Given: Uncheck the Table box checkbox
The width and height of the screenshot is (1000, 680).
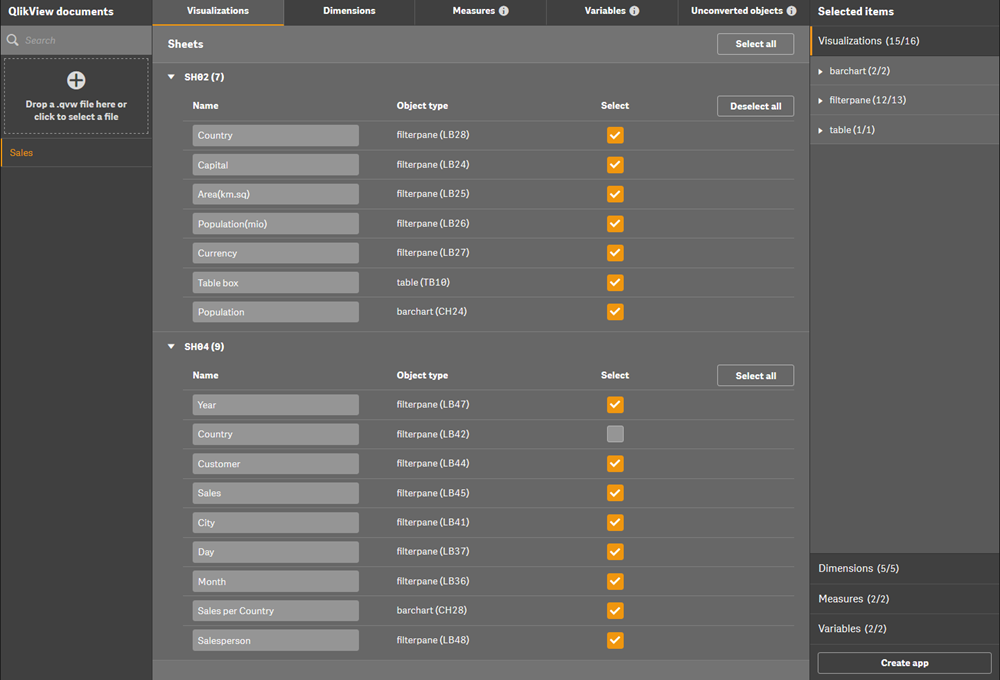Looking at the screenshot, I should pos(615,283).
